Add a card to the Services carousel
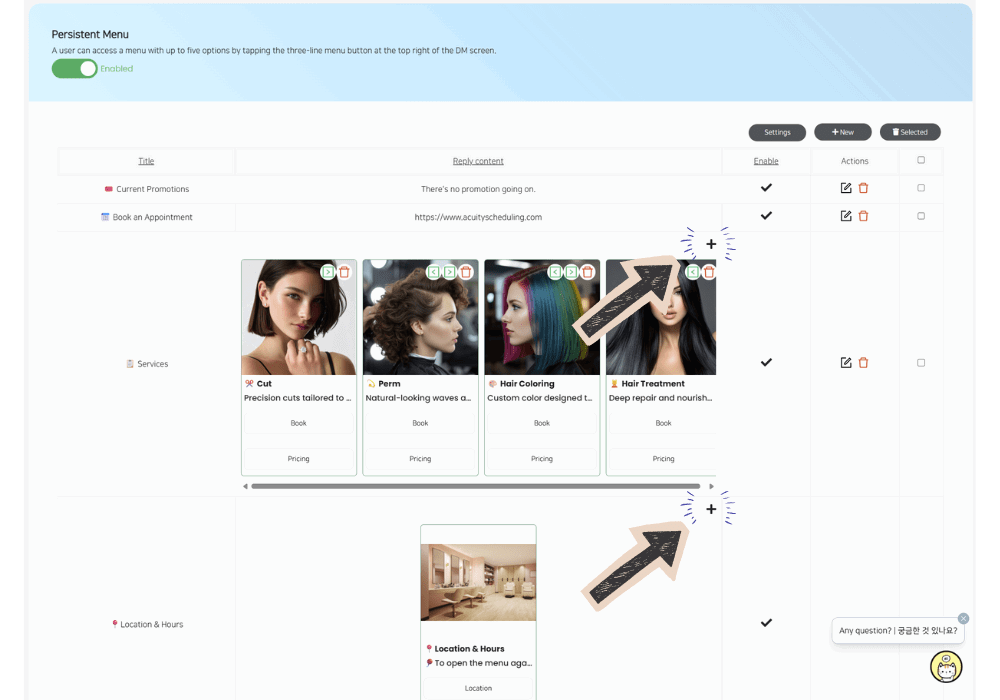The width and height of the screenshot is (1000, 700). coord(711,244)
